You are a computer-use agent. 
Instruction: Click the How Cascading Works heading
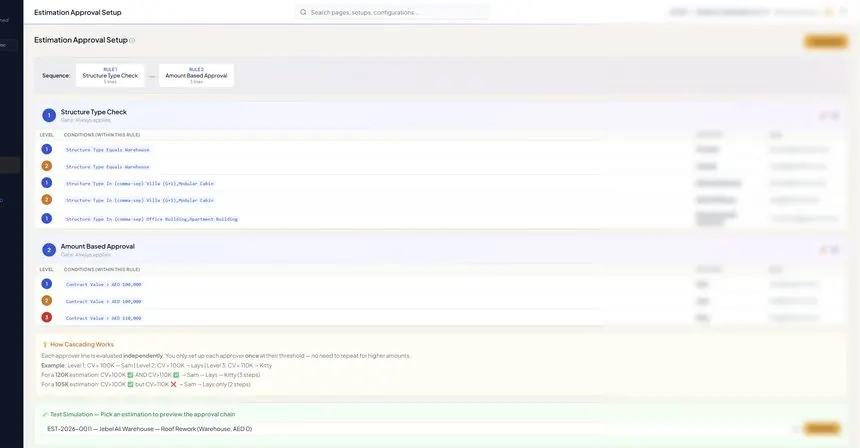pyautogui.click(x=82, y=344)
